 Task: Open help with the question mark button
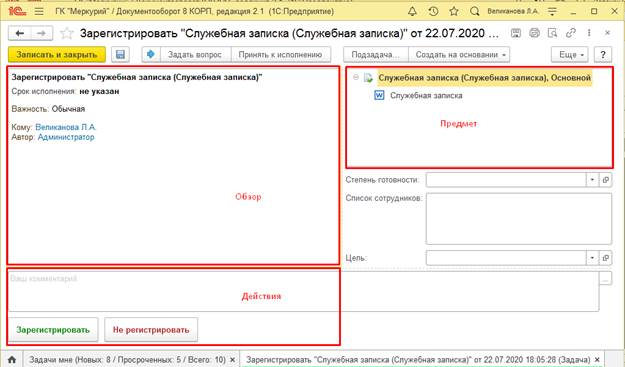(603, 55)
